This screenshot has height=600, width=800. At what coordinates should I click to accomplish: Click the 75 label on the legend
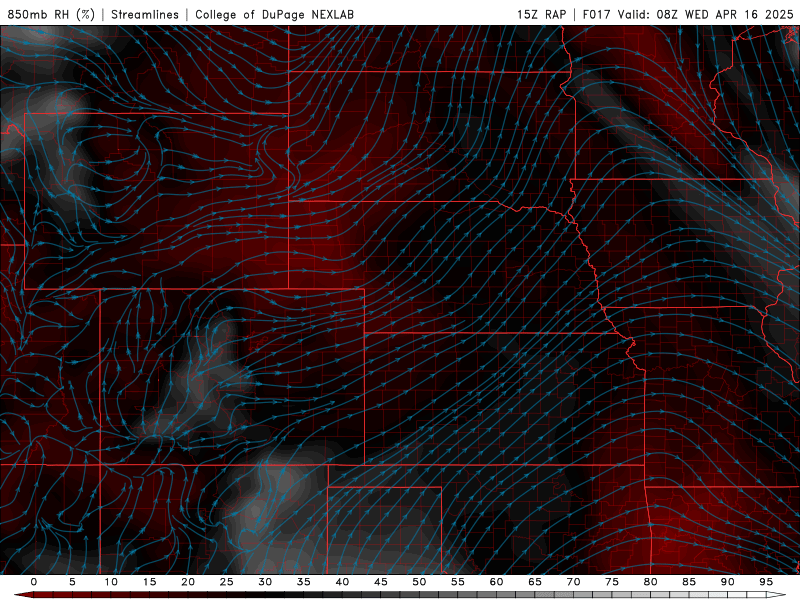click(612, 582)
